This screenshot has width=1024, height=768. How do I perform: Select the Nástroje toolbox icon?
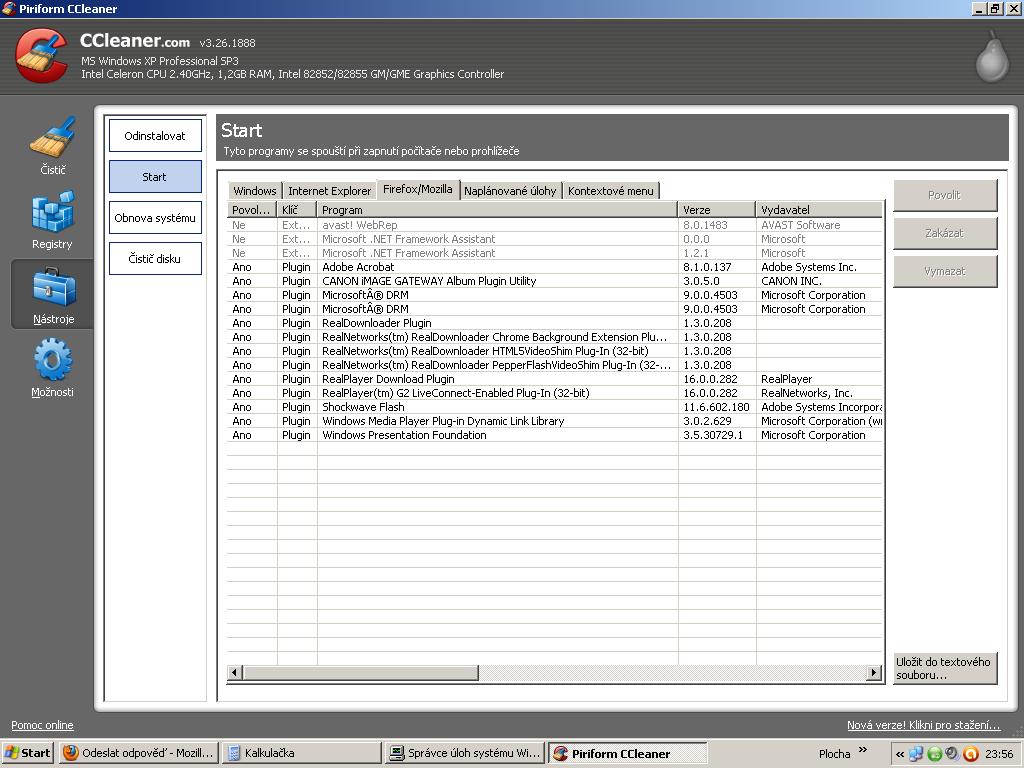tap(54, 287)
